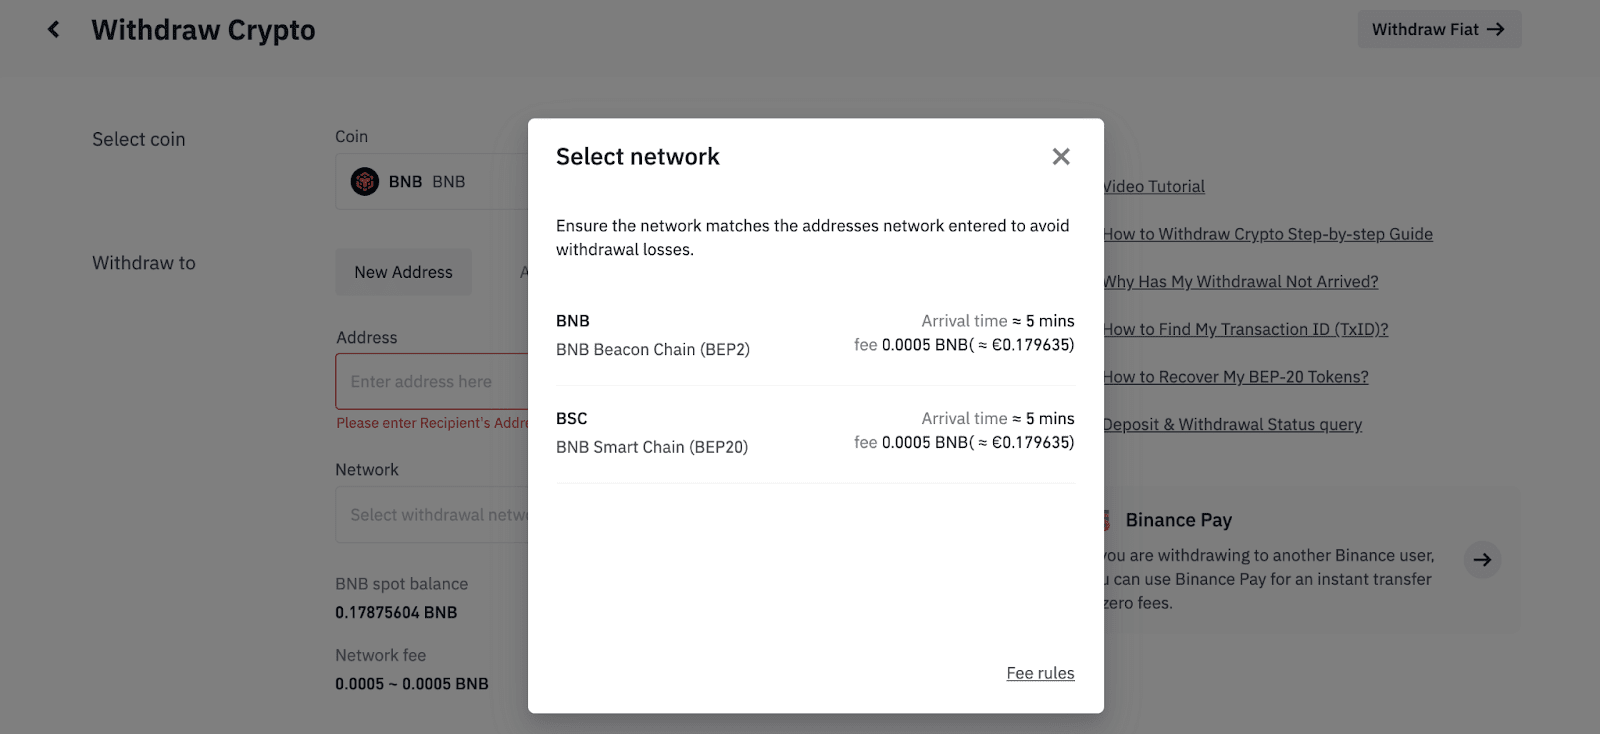Go back using the header arrow
This screenshot has height=734, width=1600.
tap(54, 30)
